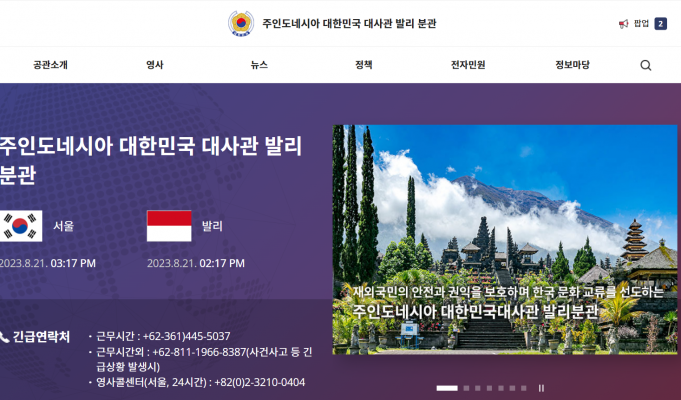
Task: Expand the 전자민원 navigation menu
Action: pos(468,65)
